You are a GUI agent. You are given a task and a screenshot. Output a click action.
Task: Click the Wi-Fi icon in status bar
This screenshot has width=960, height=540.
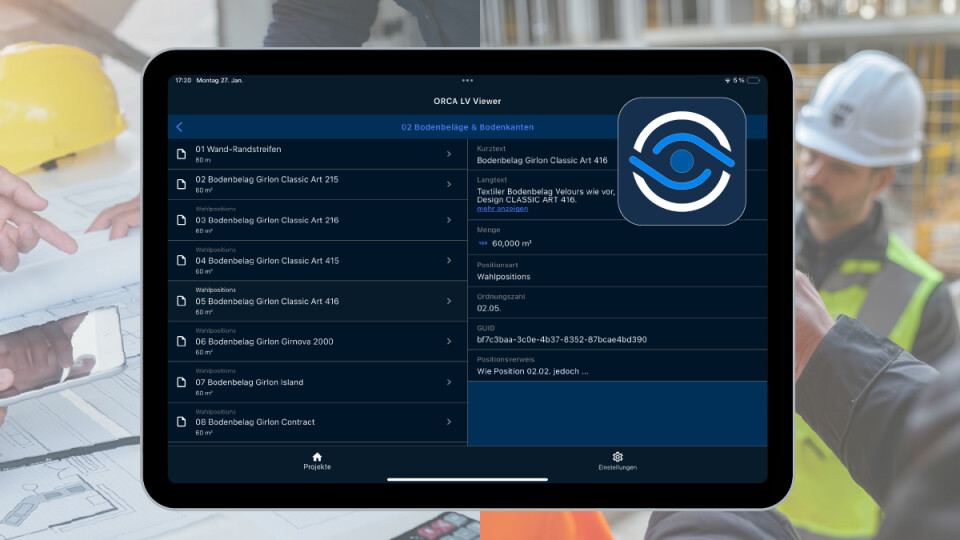coord(727,80)
